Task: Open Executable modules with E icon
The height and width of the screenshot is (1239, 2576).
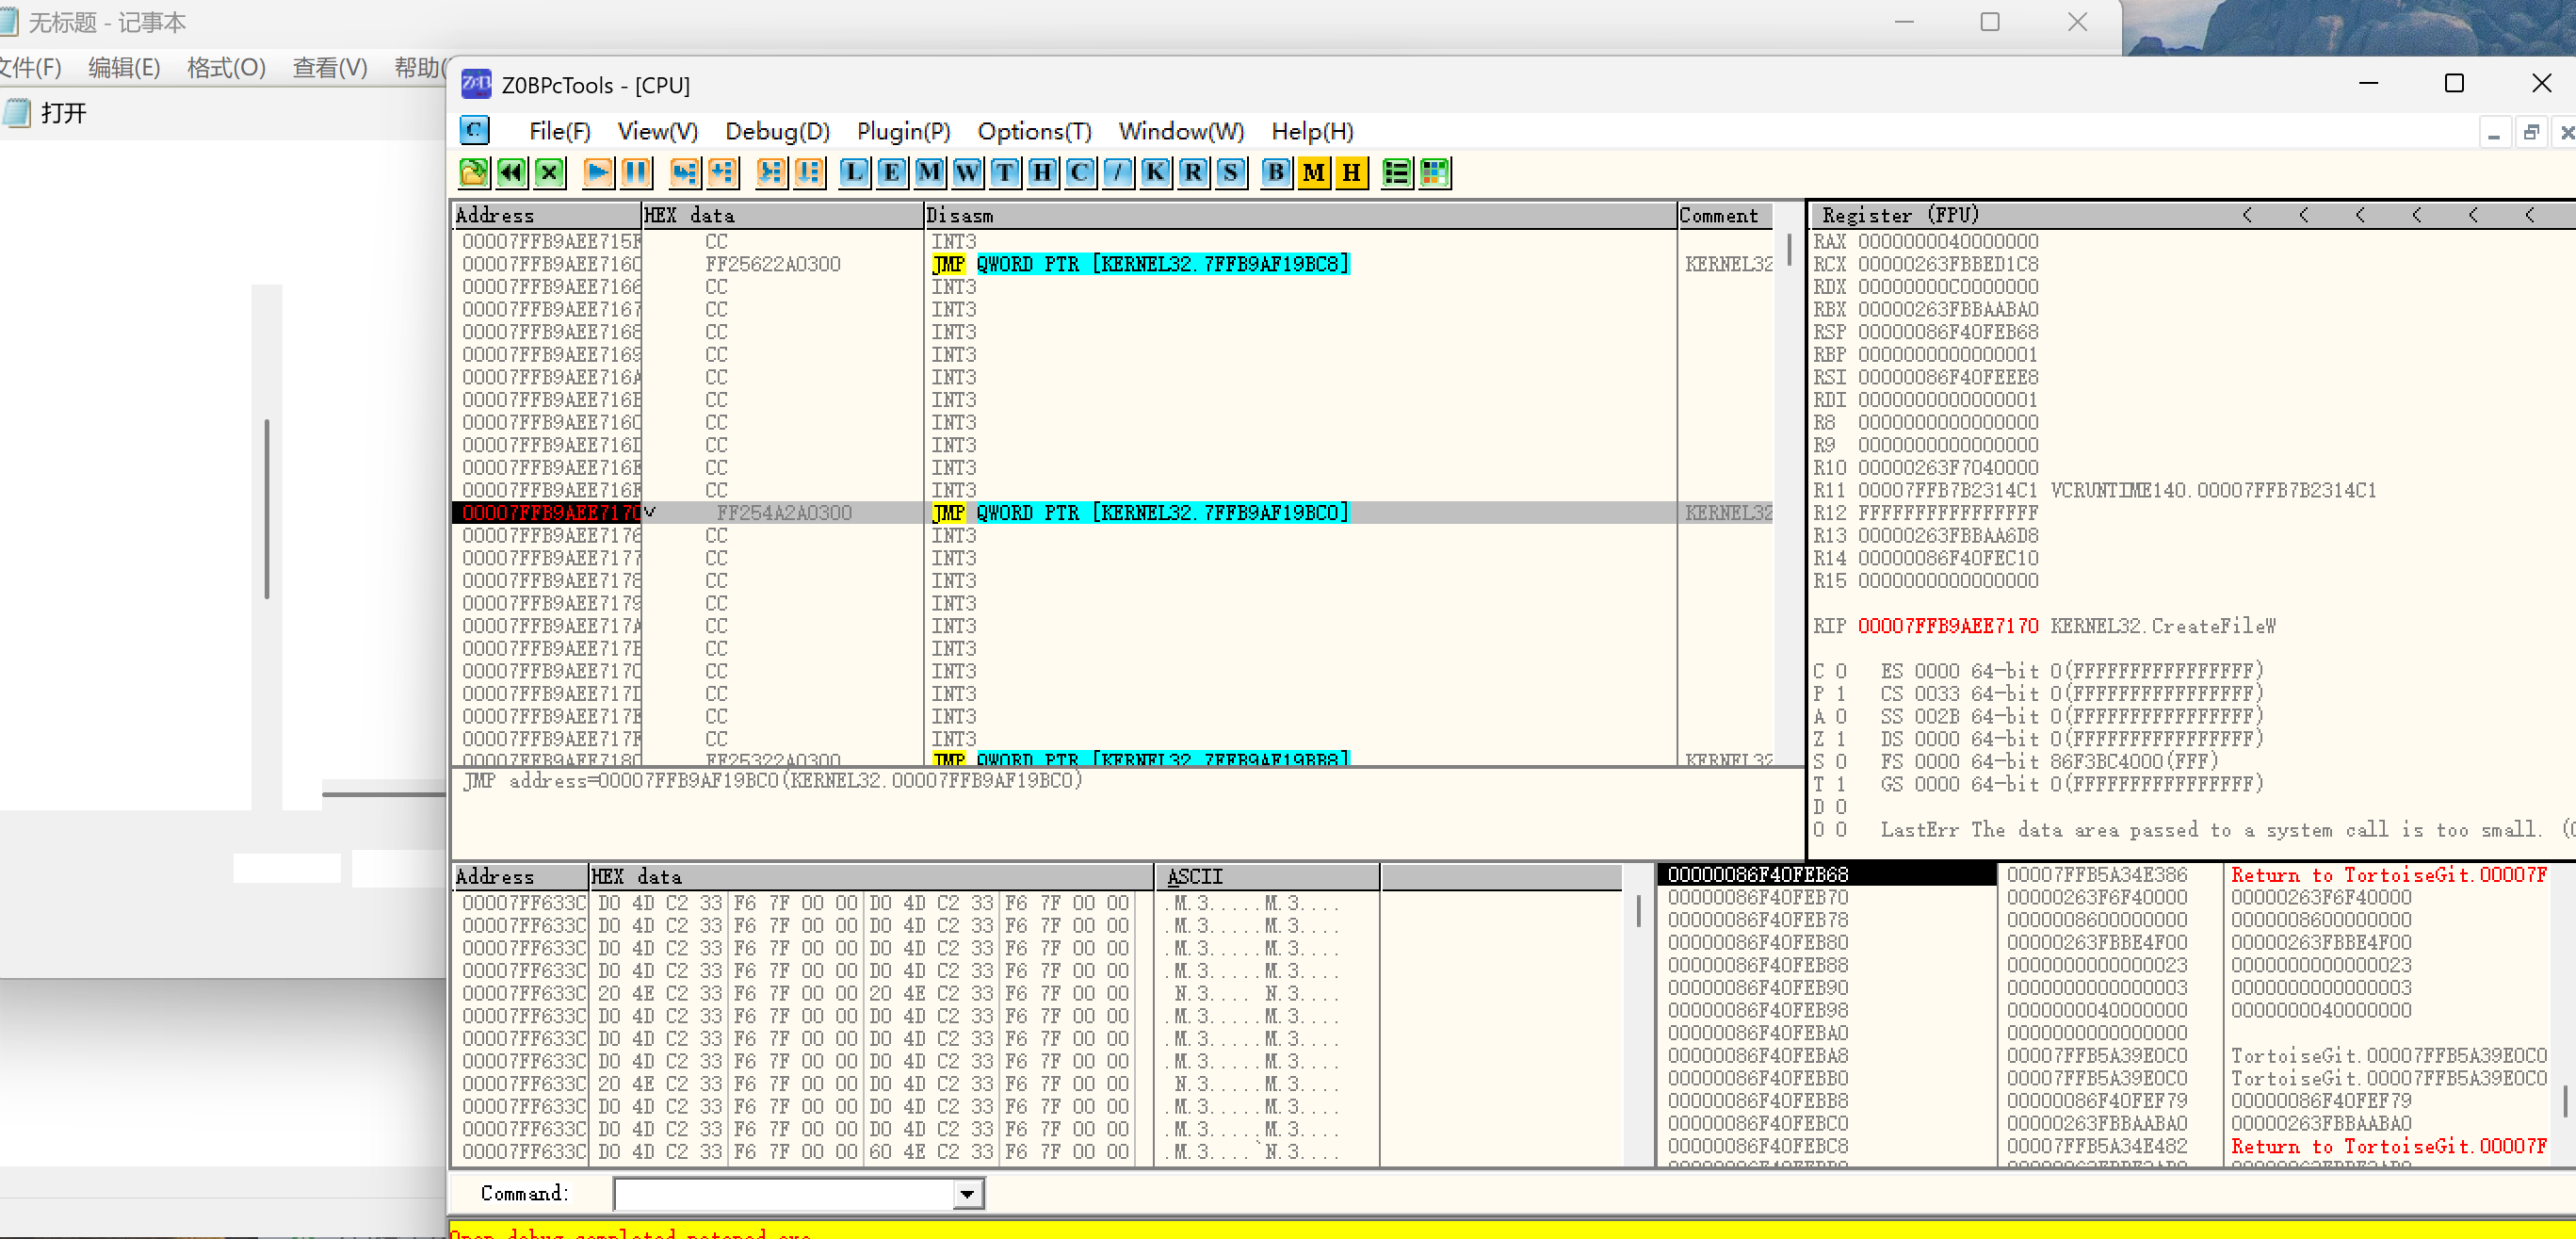Action: pyautogui.click(x=892, y=173)
